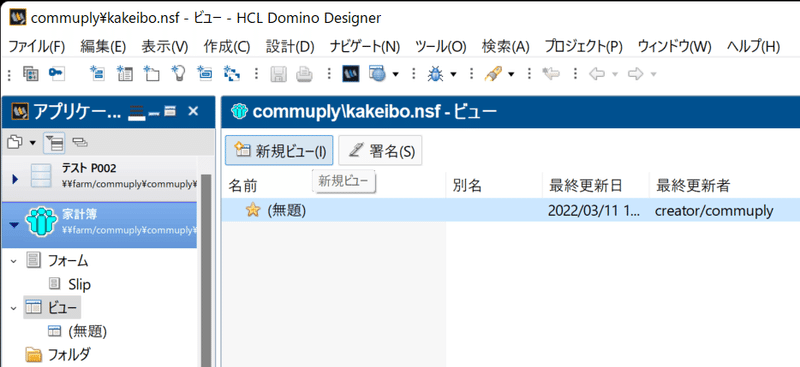Open the プロジェクト(P) menu

point(584,47)
